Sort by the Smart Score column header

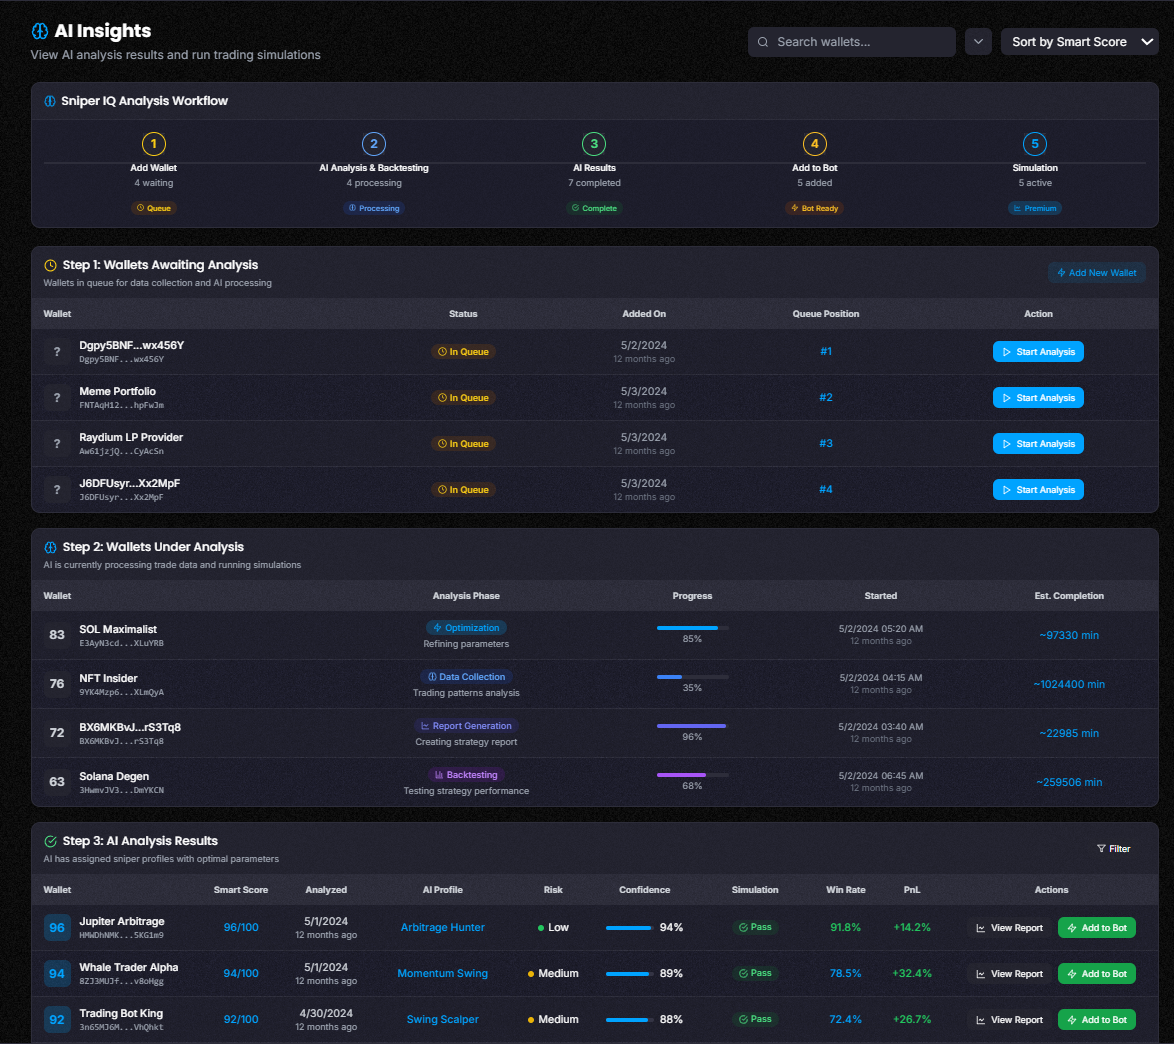(x=240, y=890)
